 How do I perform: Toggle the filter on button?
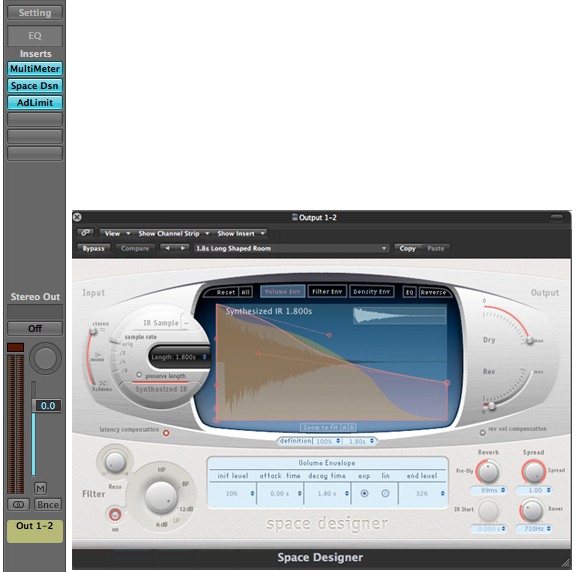pyautogui.click(x=115, y=515)
